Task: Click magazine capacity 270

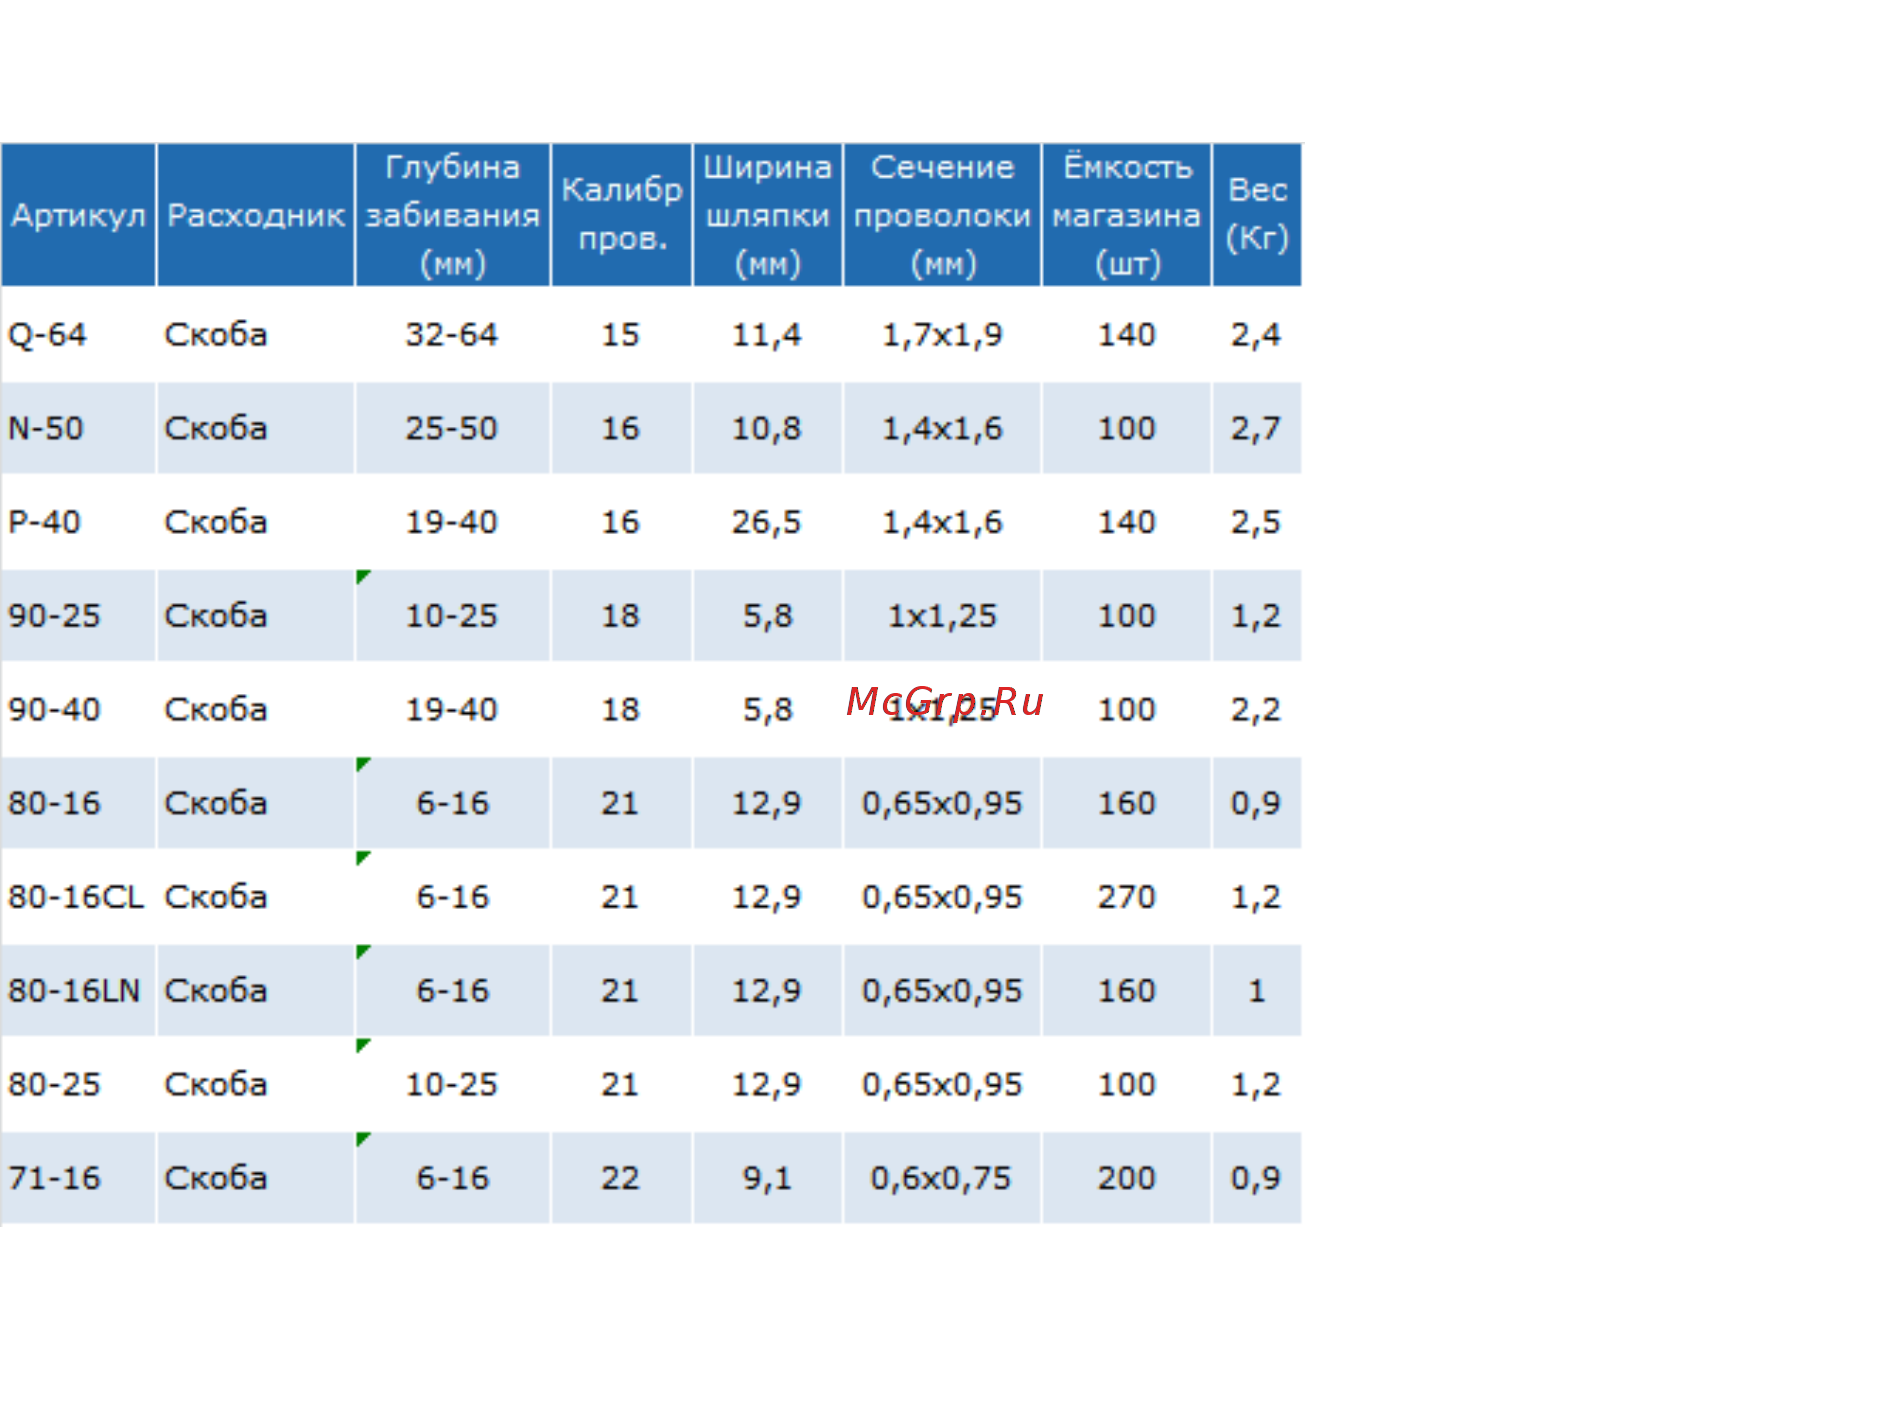Action: pyautogui.click(x=1127, y=897)
